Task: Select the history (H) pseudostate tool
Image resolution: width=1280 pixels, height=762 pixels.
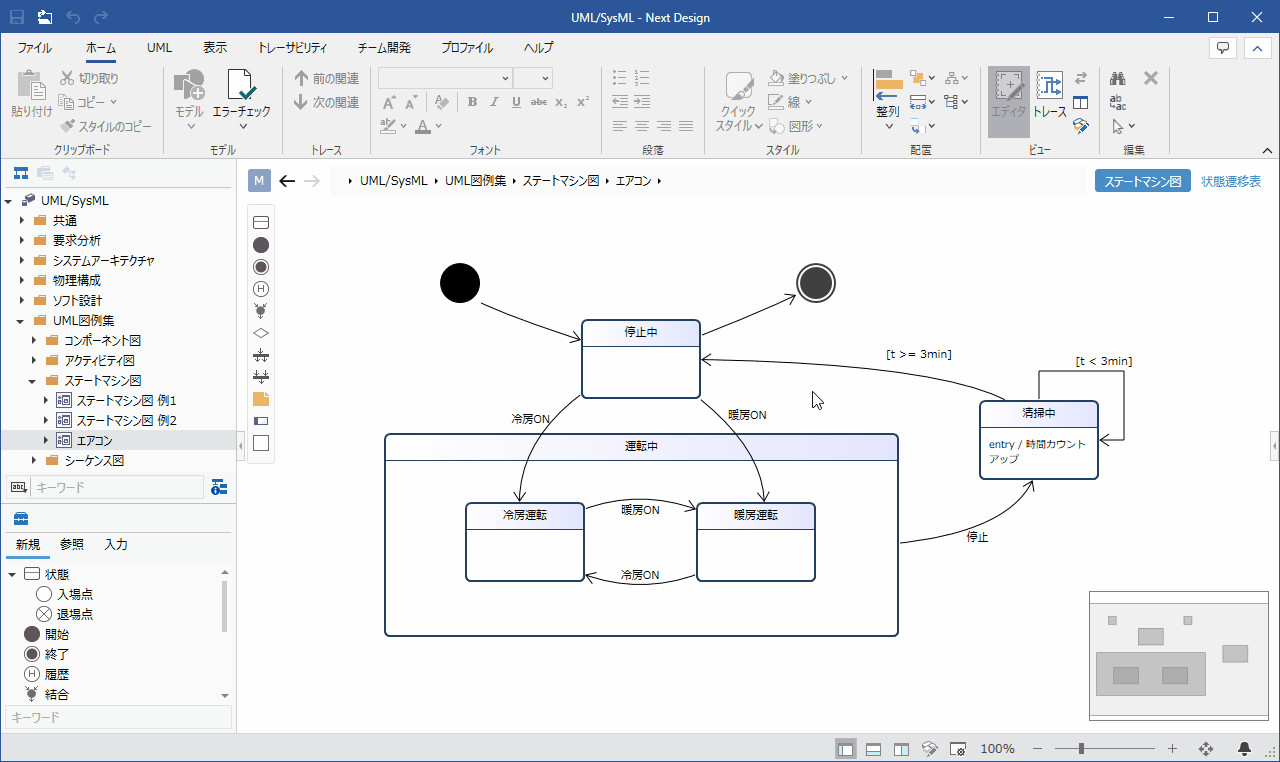Action: pyautogui.click(x=261, y=289)
